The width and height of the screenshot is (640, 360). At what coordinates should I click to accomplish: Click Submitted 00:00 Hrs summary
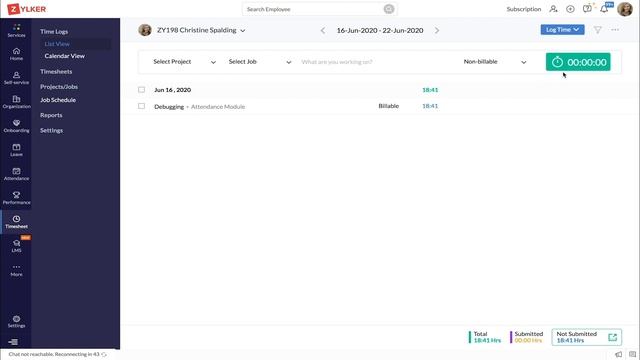527,337
